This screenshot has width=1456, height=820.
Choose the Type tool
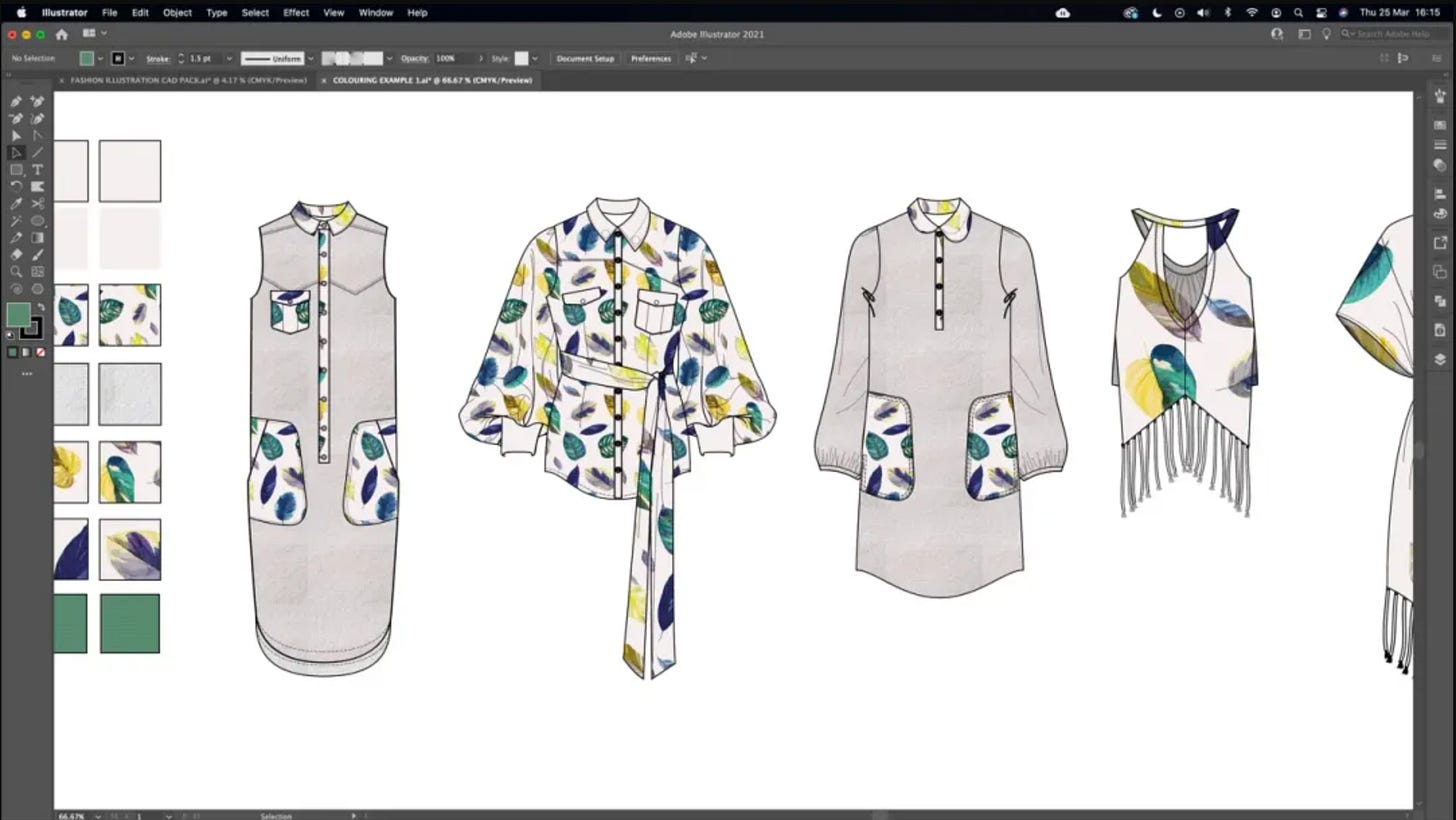pyautogui.click(x=36, y=169)
